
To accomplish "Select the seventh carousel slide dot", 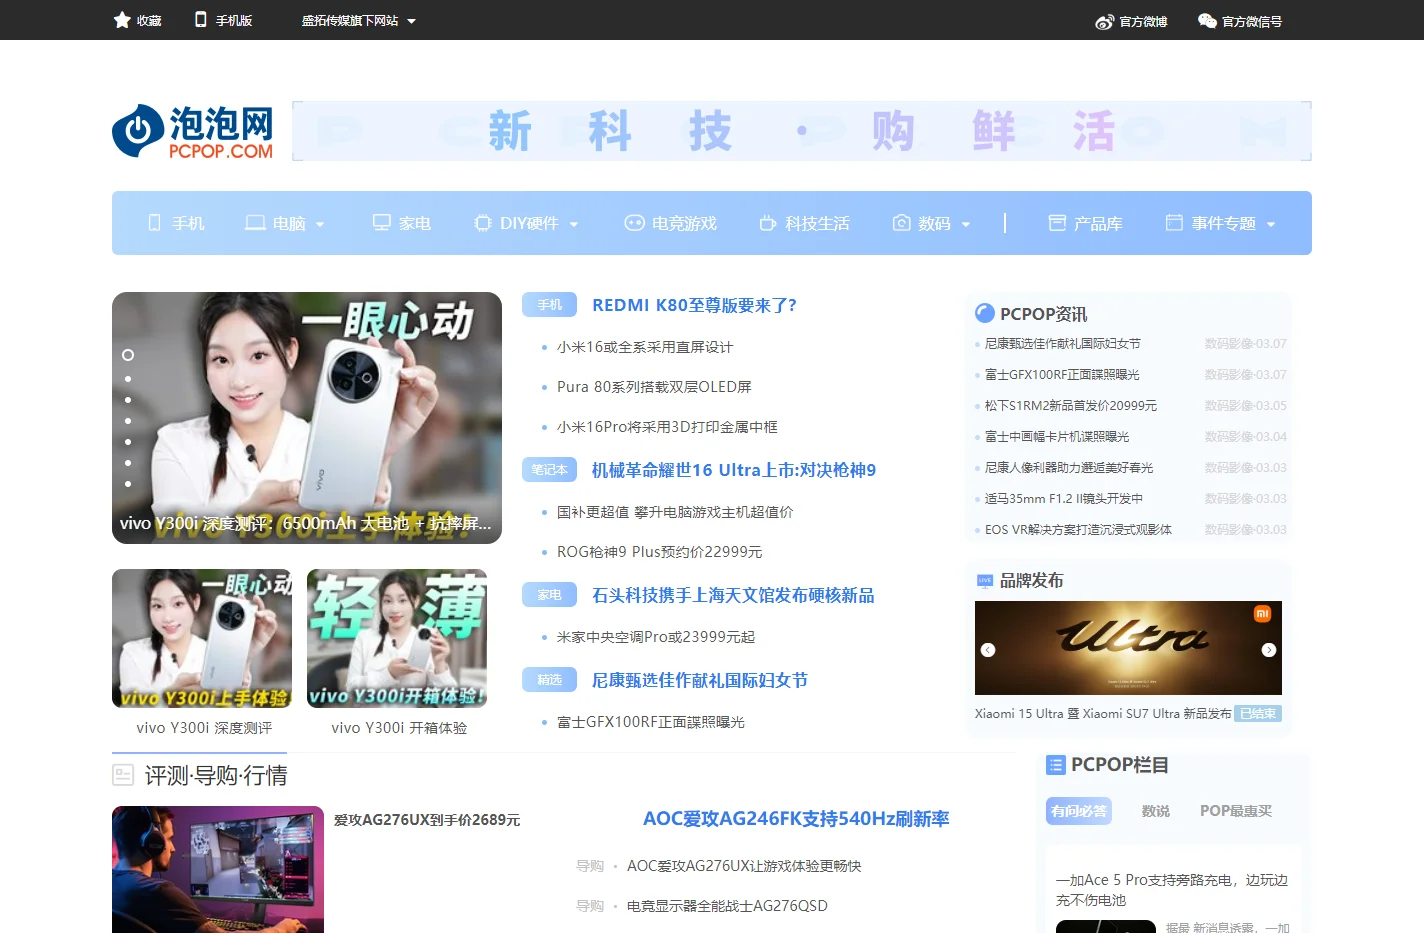I will (128, 484).
